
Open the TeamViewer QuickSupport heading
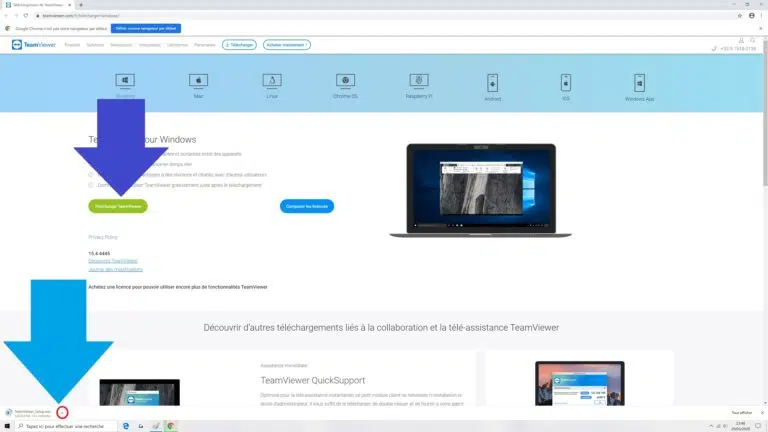pyautogui.click(x=312, y=380)
